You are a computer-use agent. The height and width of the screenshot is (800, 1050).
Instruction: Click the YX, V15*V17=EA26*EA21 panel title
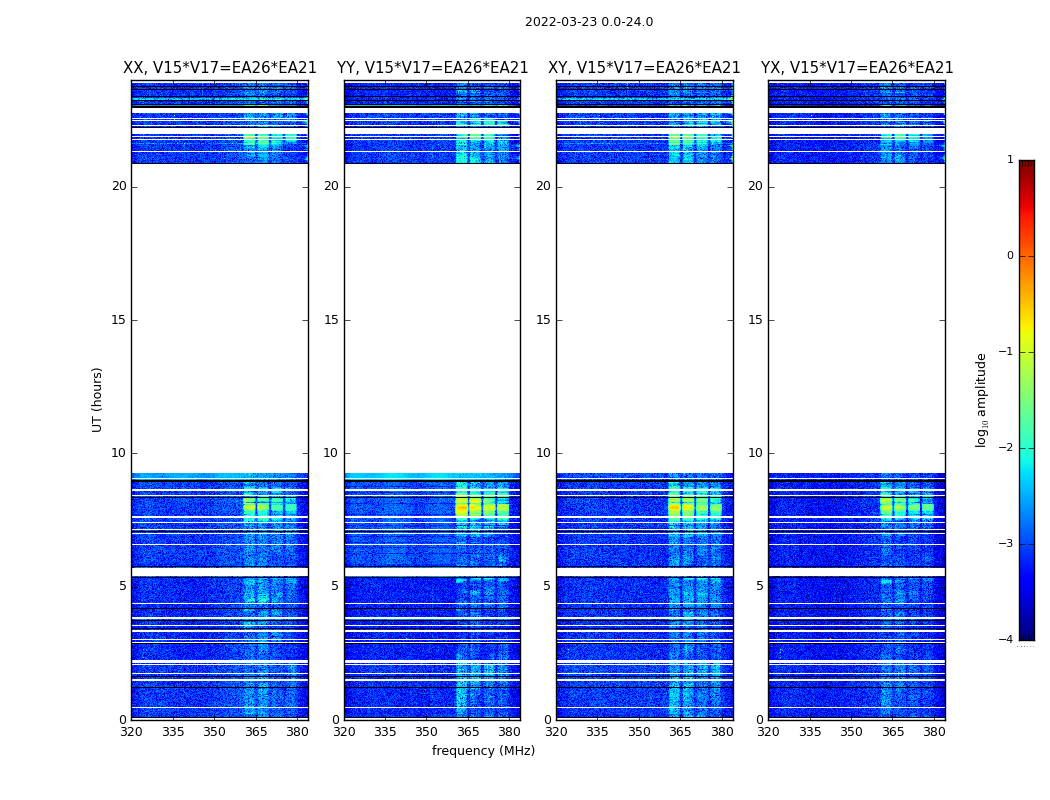[x=856, y=68]
